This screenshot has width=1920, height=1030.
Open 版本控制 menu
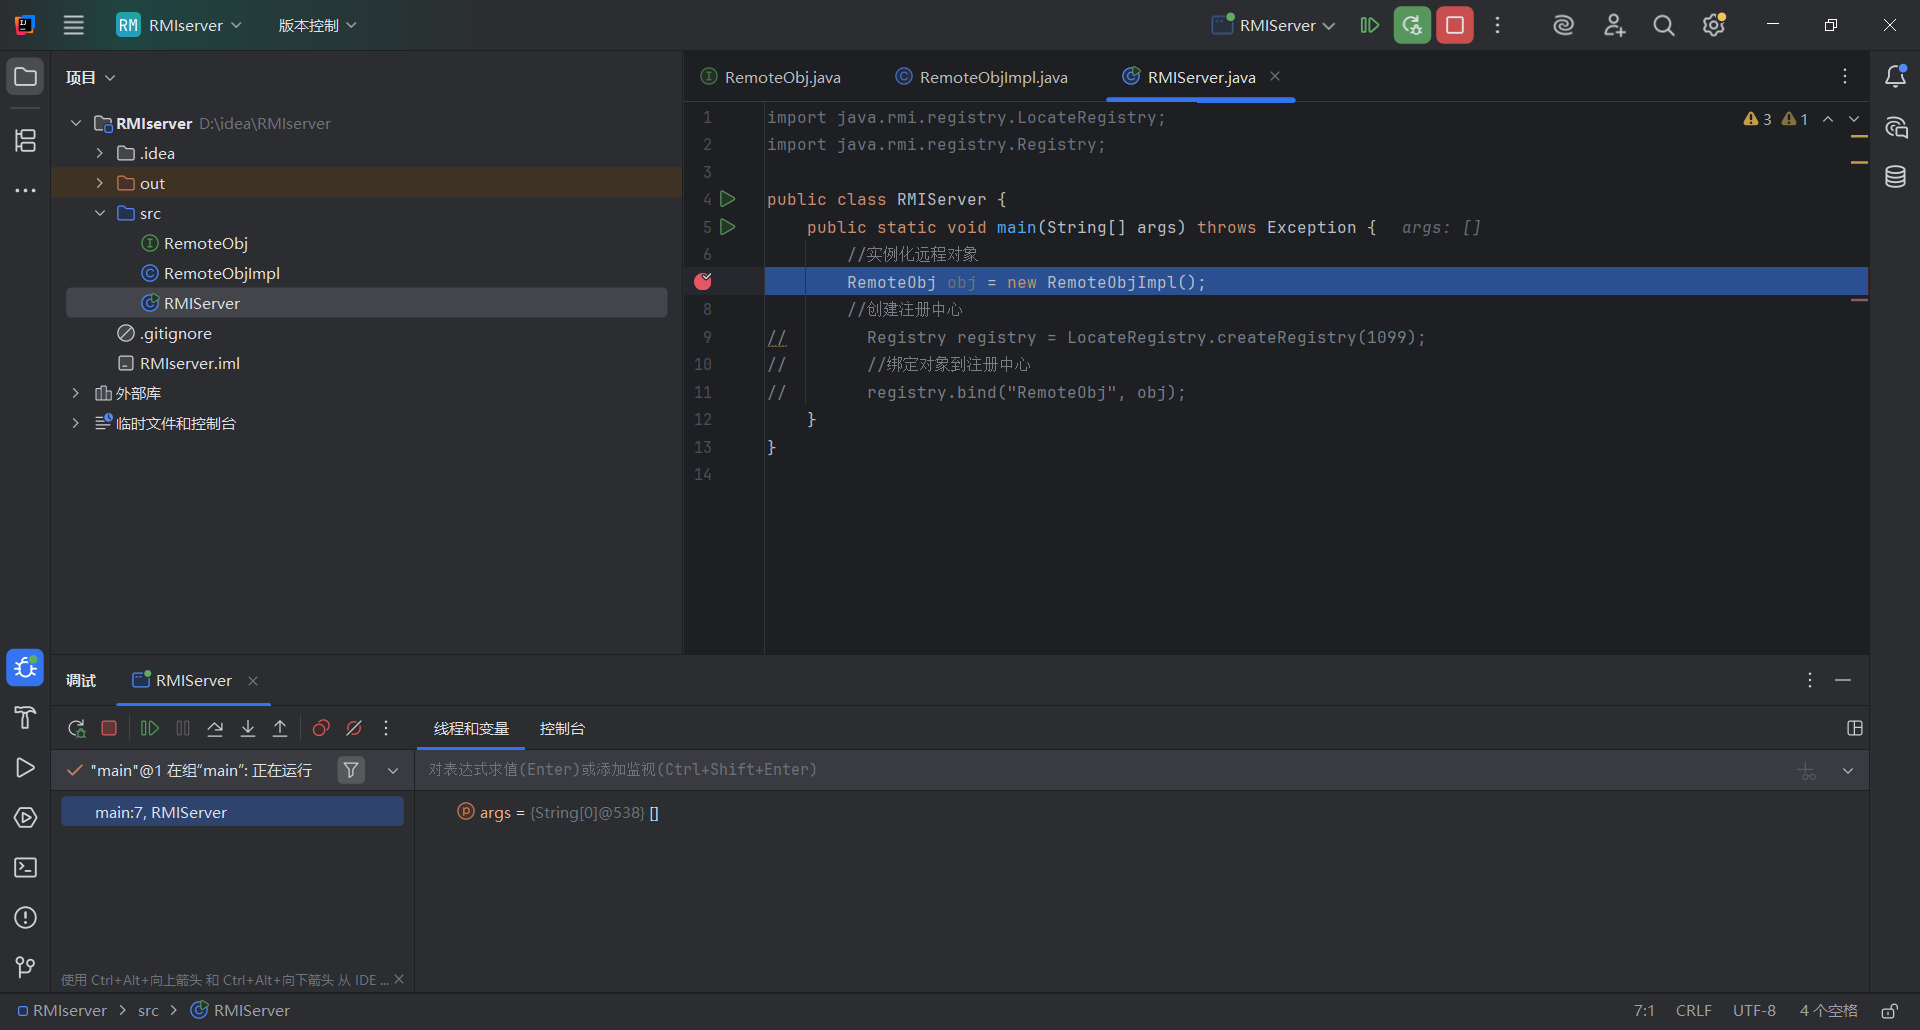[x=317, y=26]
